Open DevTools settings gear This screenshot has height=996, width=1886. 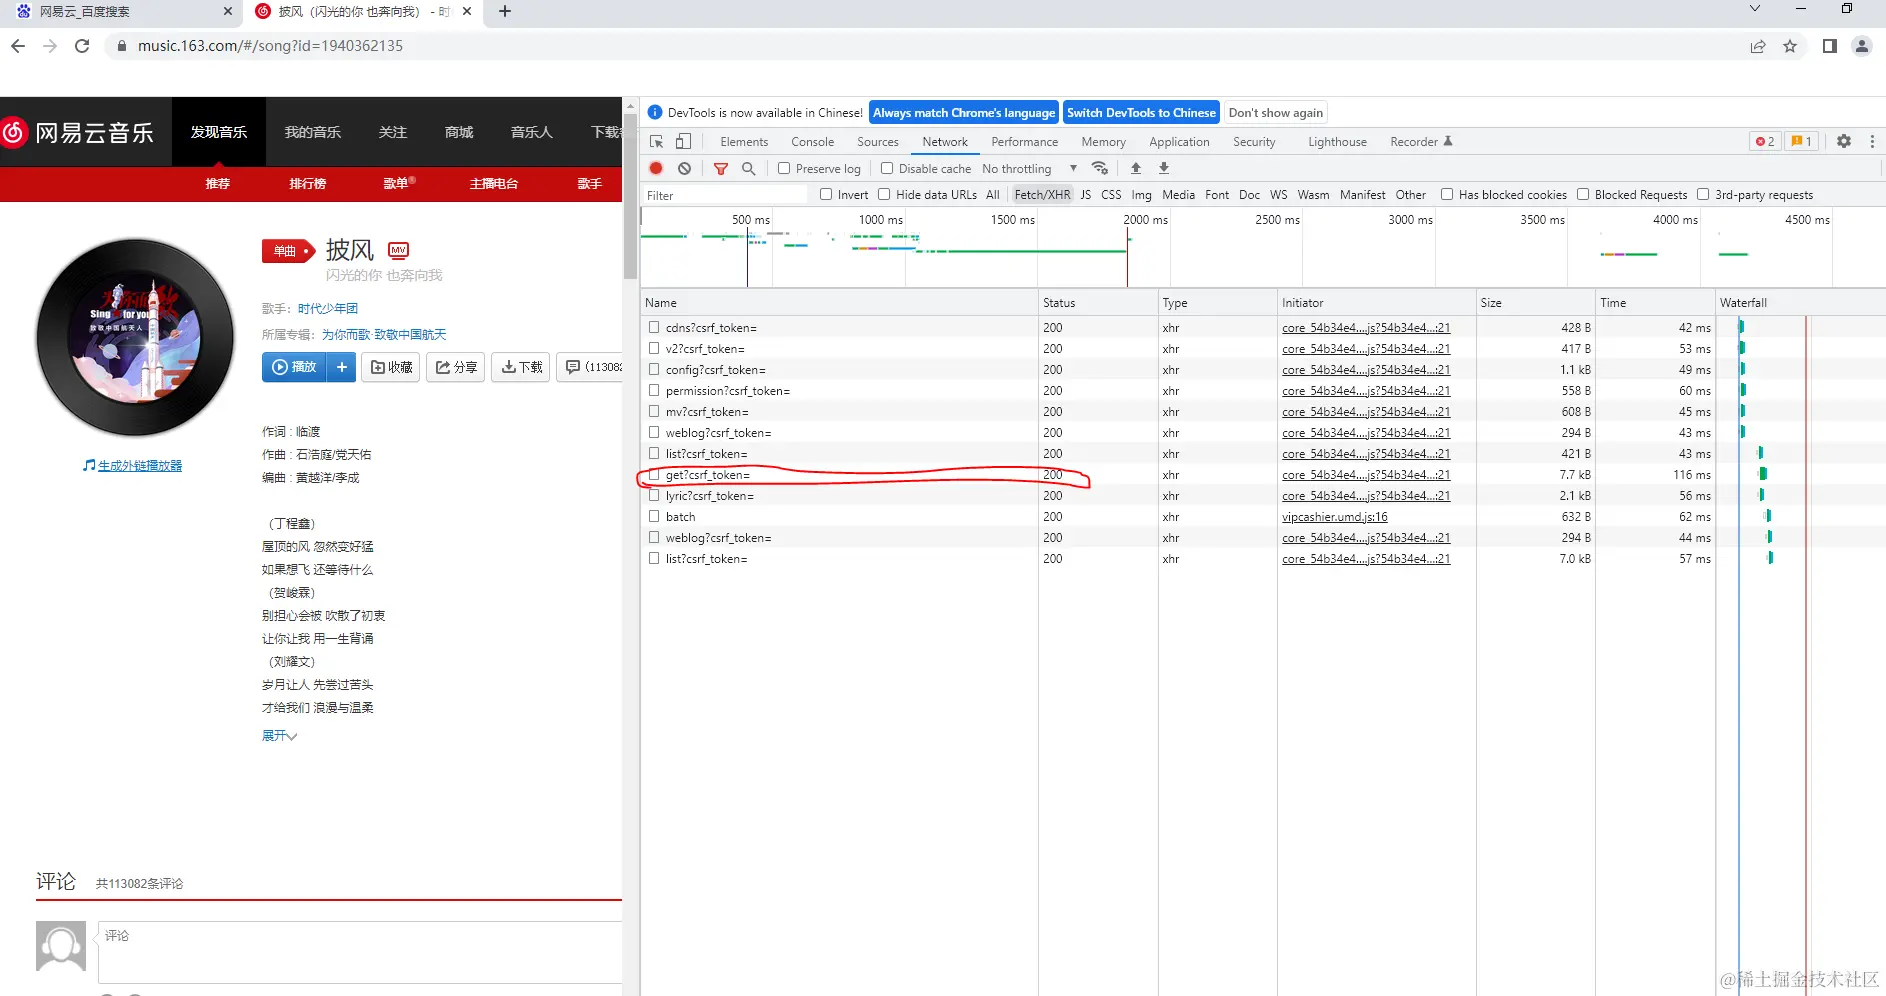point(1844,141)
